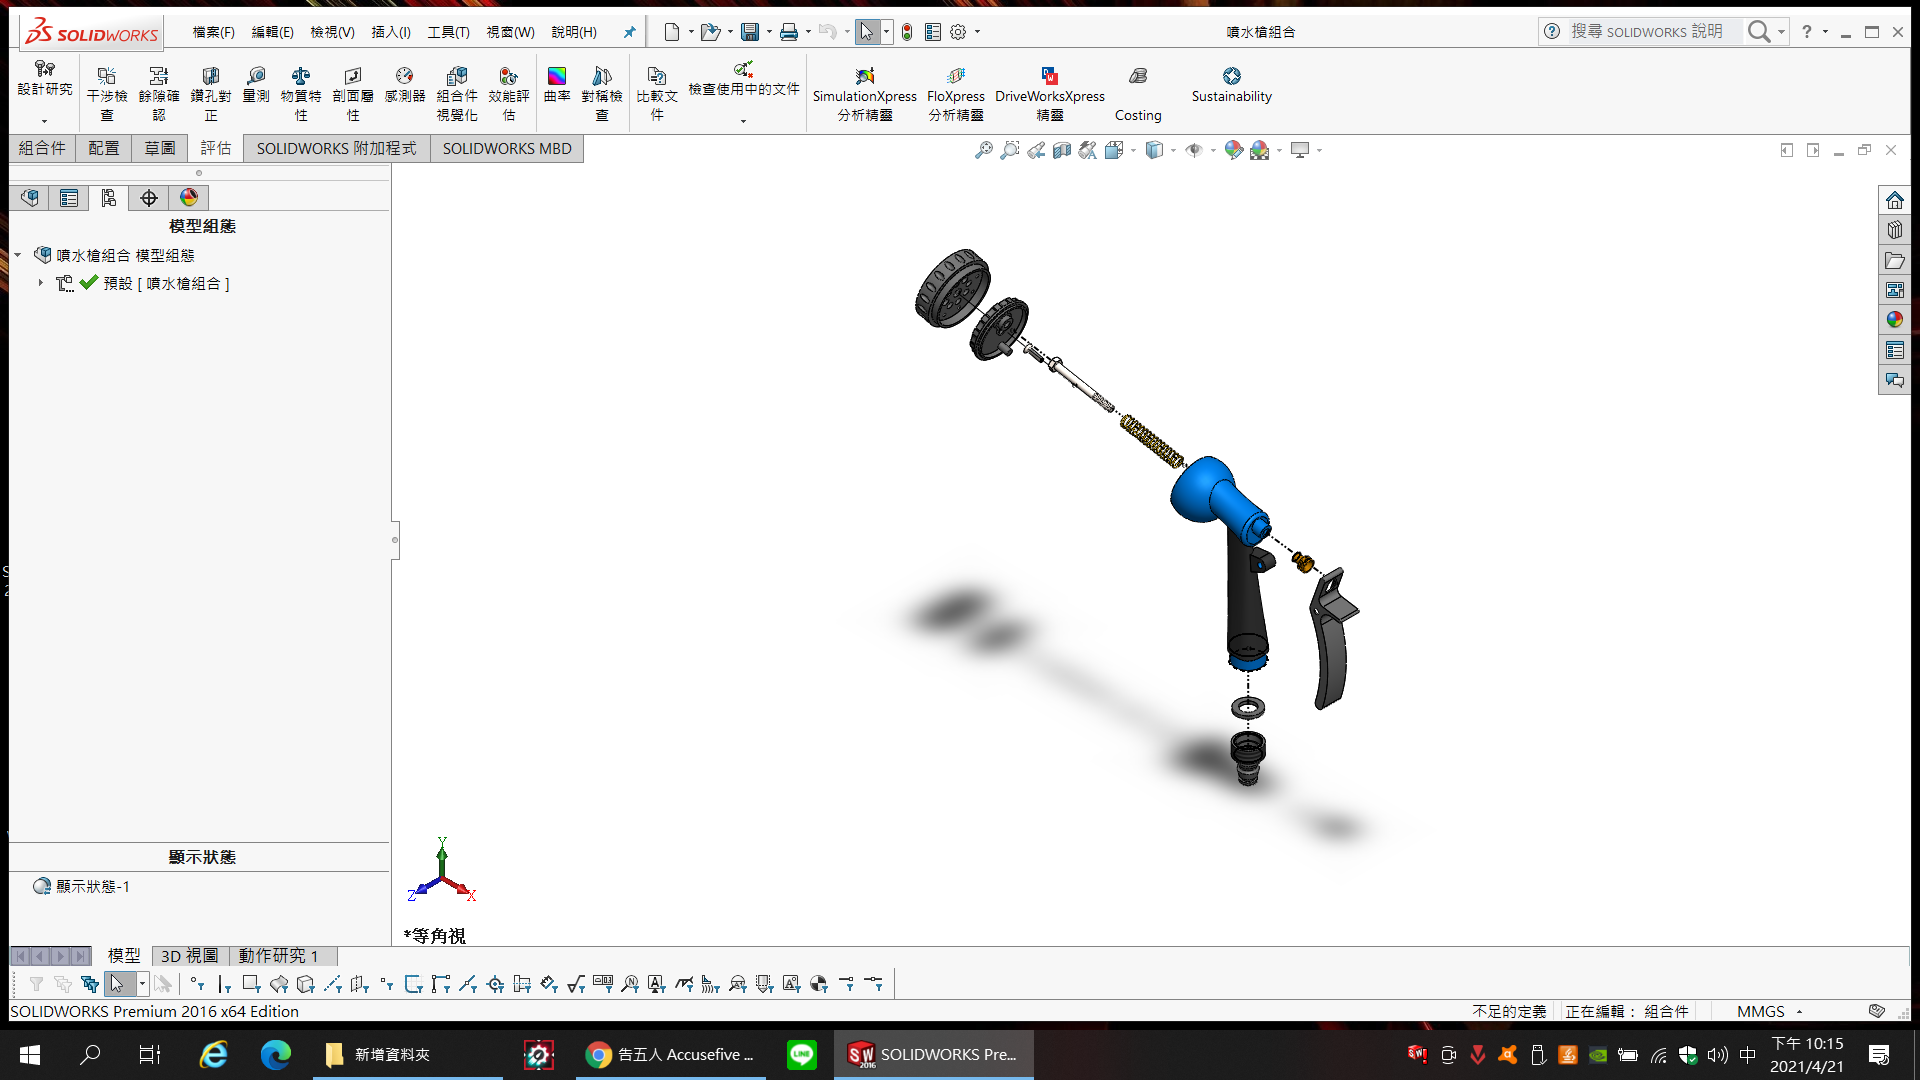This screenshot has height=1080, width=1920.
Task: Open the Save dropdown arrow
Action: 769,32
